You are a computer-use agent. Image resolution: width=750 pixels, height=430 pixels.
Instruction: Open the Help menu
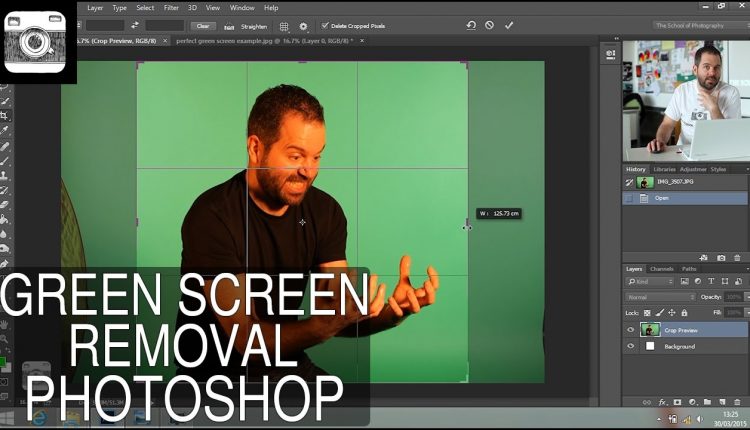[271, 8]
